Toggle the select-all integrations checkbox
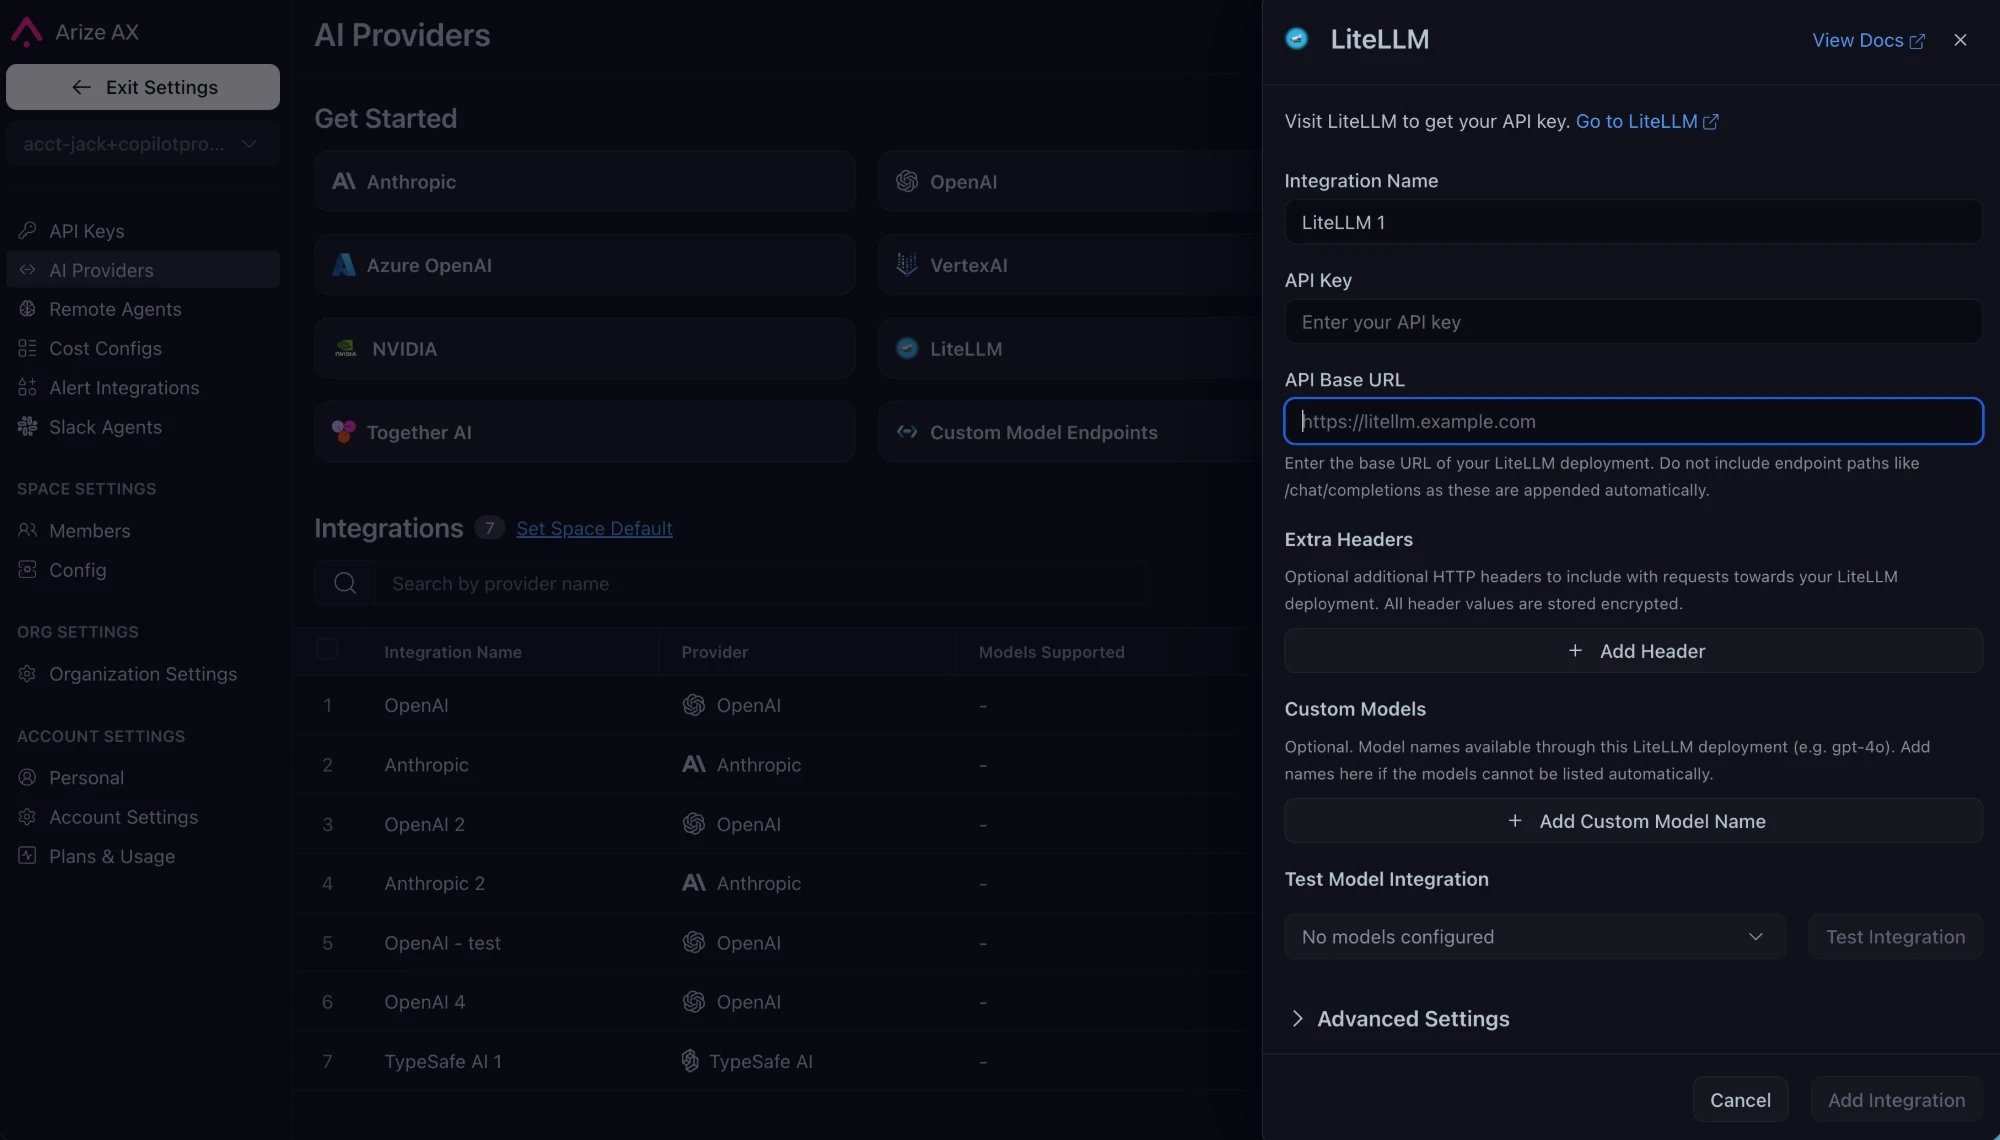Viewport: 2000px width, 1140px height. pos(327,650)
